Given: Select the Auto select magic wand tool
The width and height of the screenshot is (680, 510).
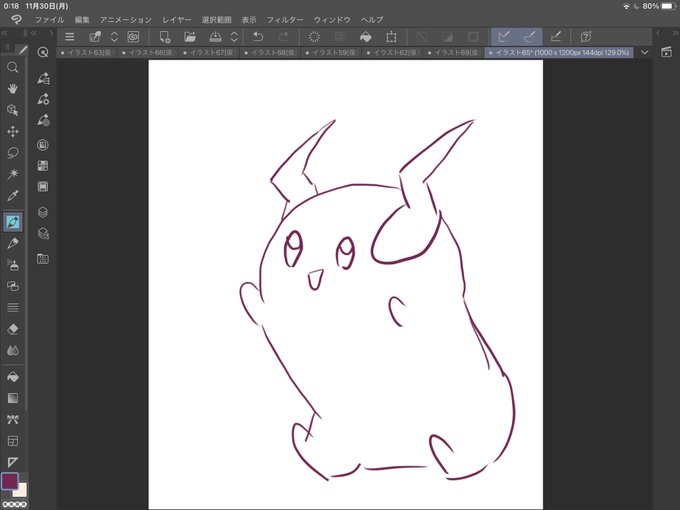Looking at the screenshot, I should pyautogui.click(x=13, y=174).
